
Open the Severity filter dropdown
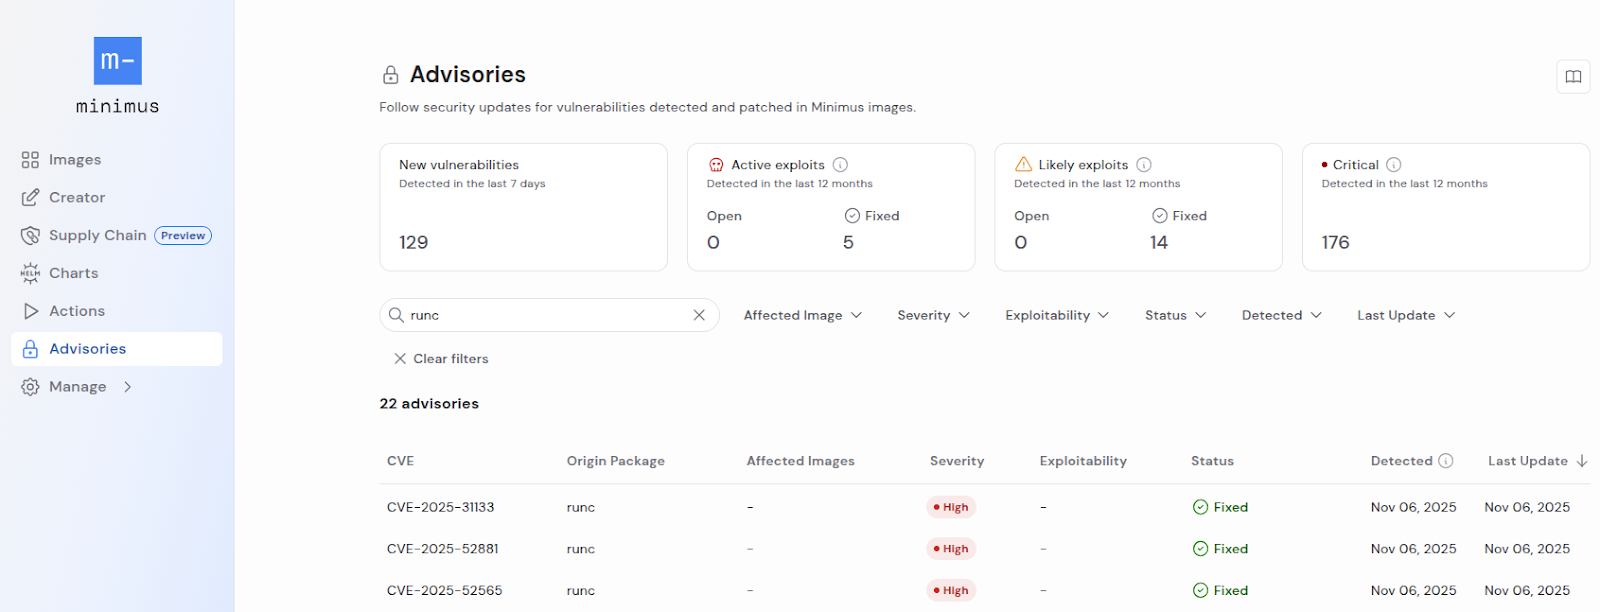coord(933,315)
